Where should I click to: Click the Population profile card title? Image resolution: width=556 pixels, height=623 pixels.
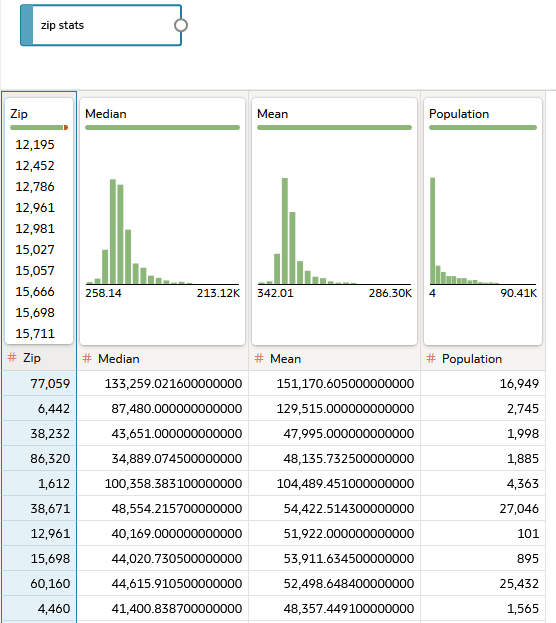tap(459, 114)
